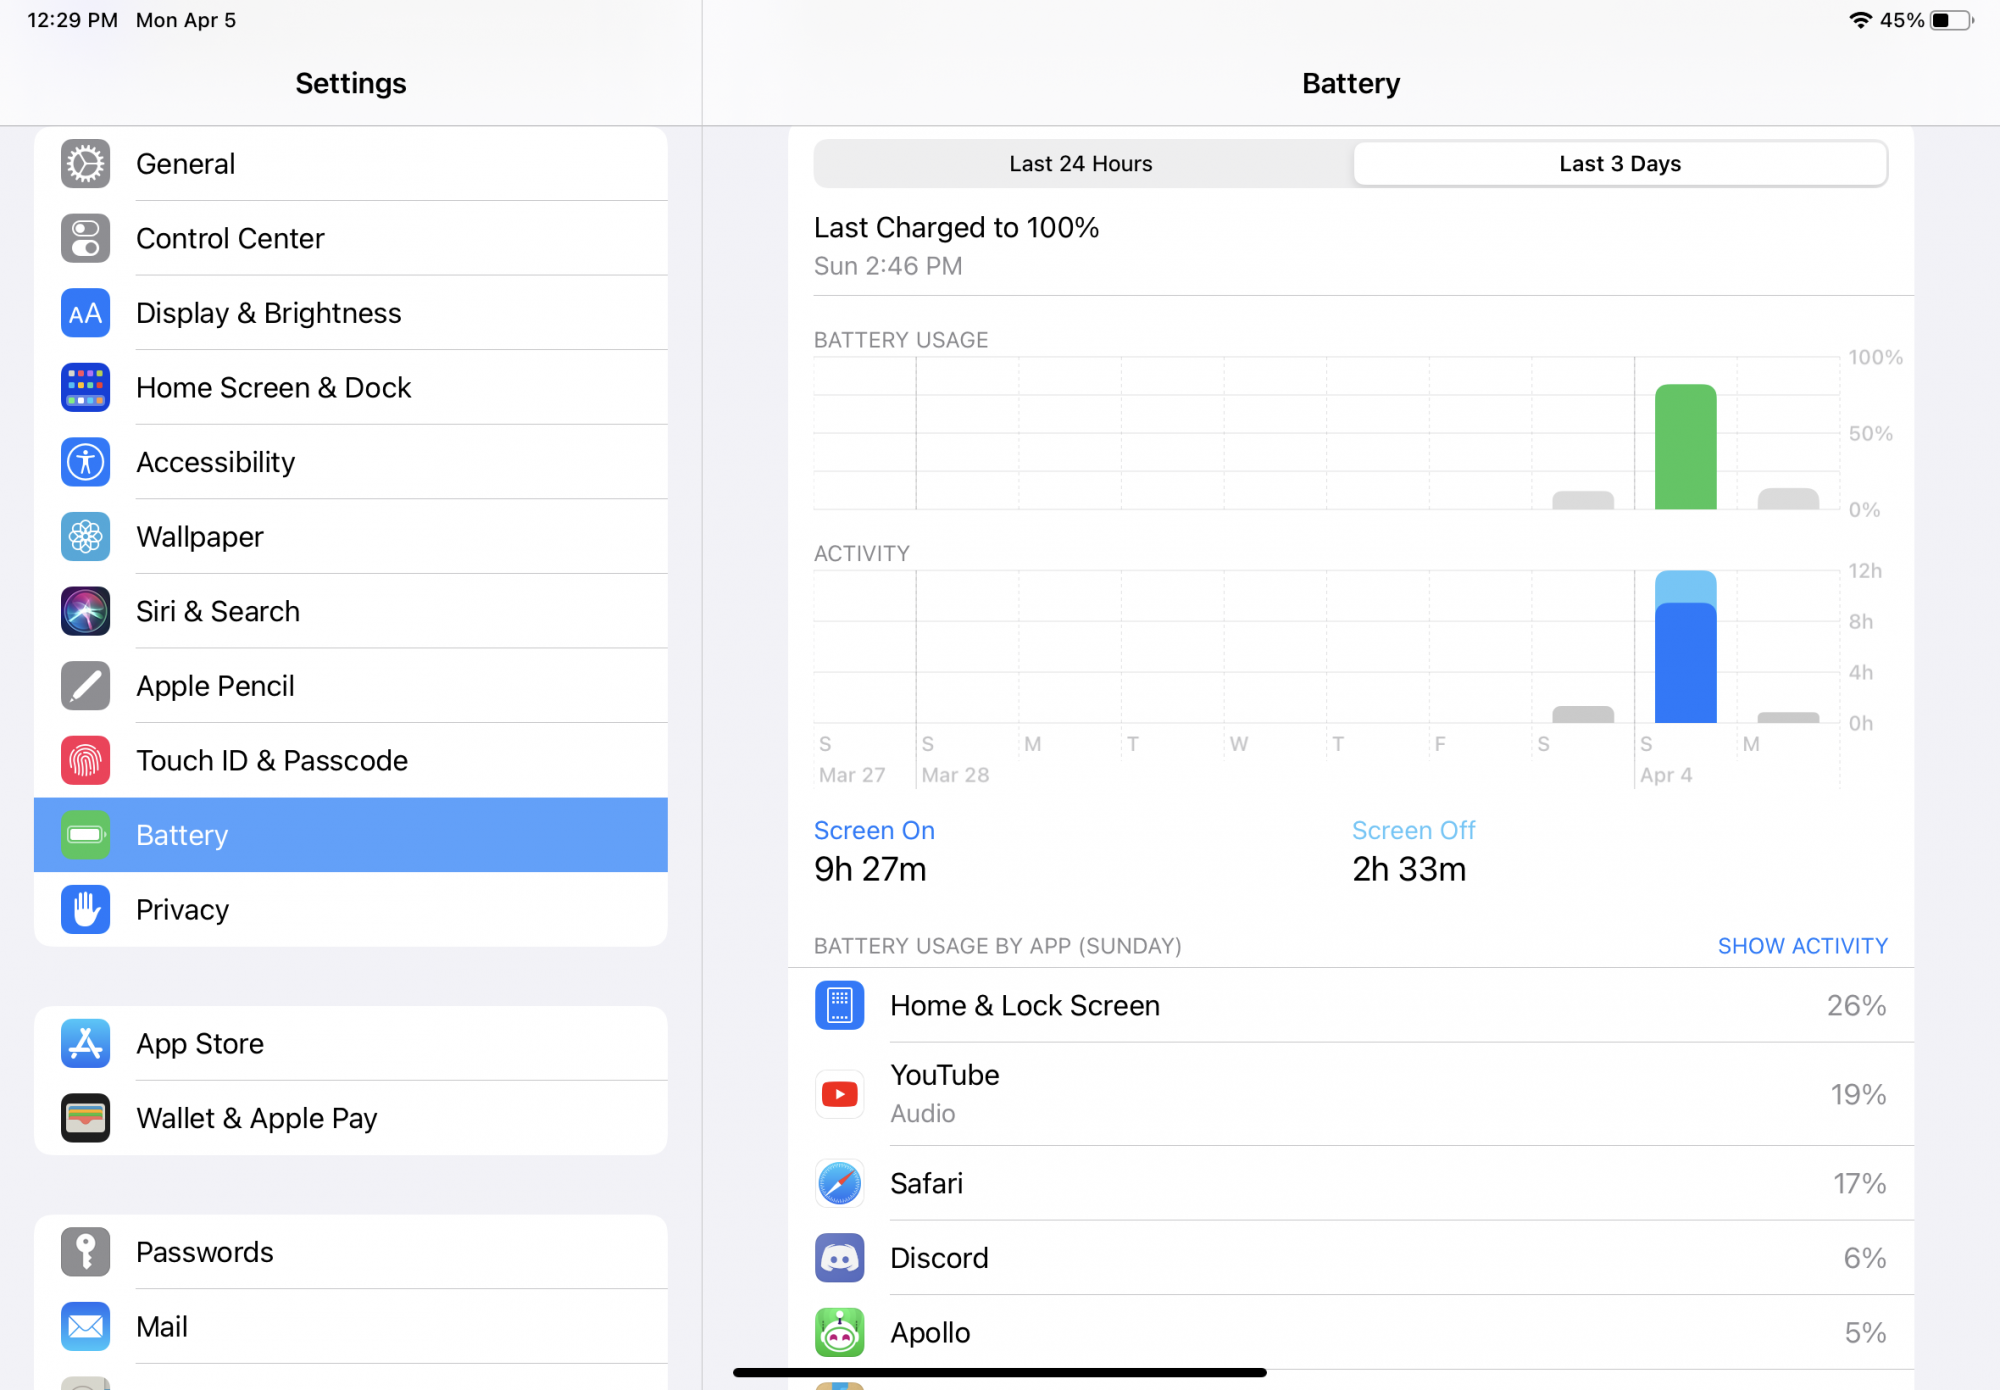The width and height of the screenshot is (2000, 1390).
Task: Open Wallet & Apple Pay settings
Action: [x=350, y=1118]
